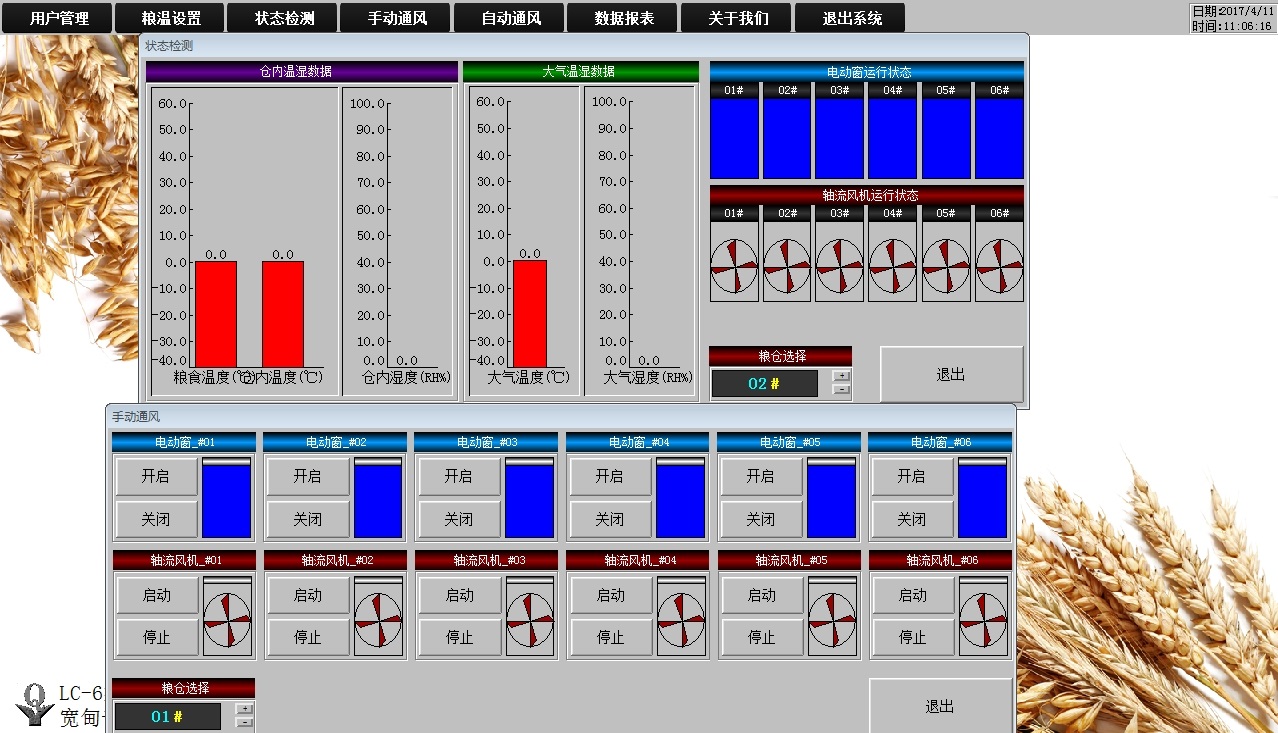Click the blue 电动窗_#06 indicator in 手动通风
This screenshot has width=1278, height=733.
tap(982, 501)
